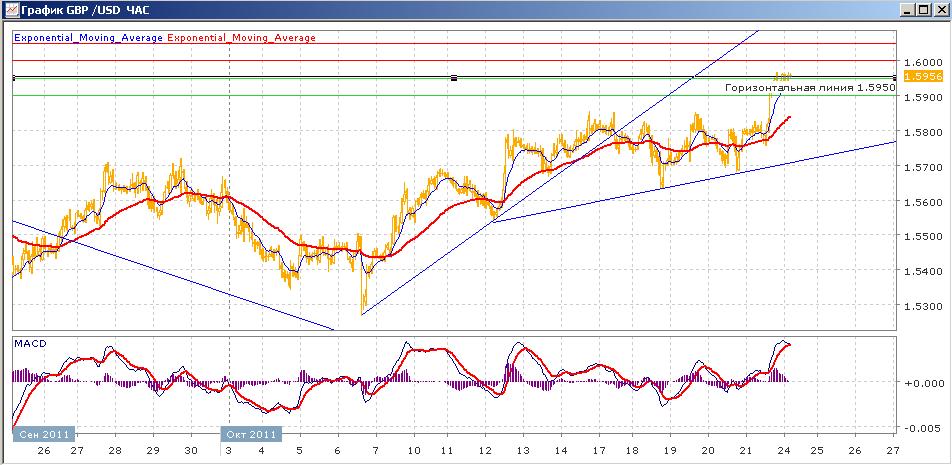Click the 1.5600 price axis label
The width and height of the screenshot is (952, 465).
(923, 202)
